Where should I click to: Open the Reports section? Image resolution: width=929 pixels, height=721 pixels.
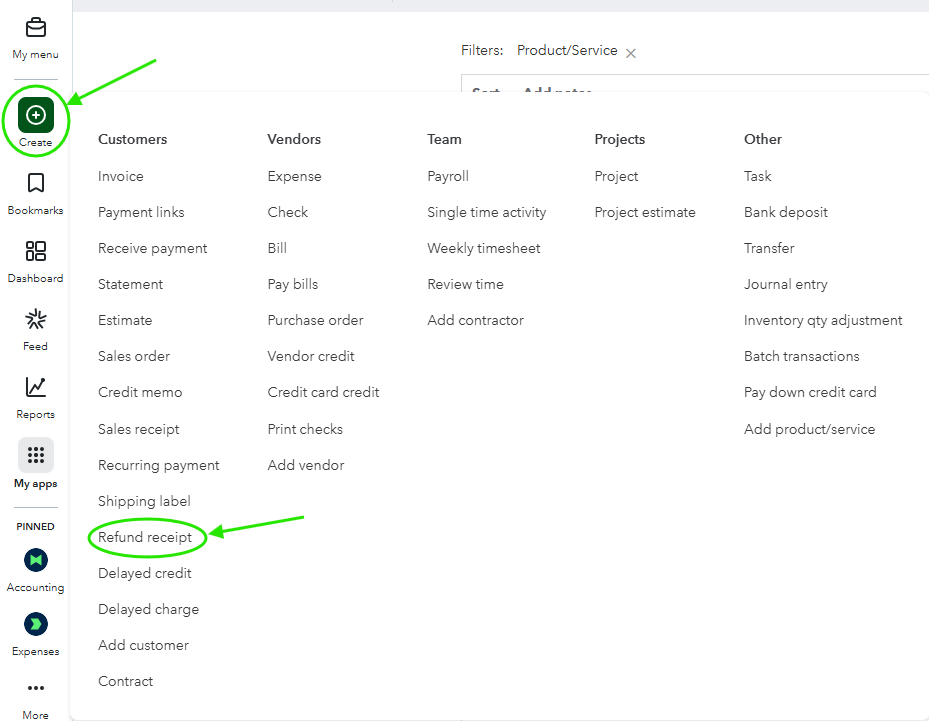[x=35, y=396]
